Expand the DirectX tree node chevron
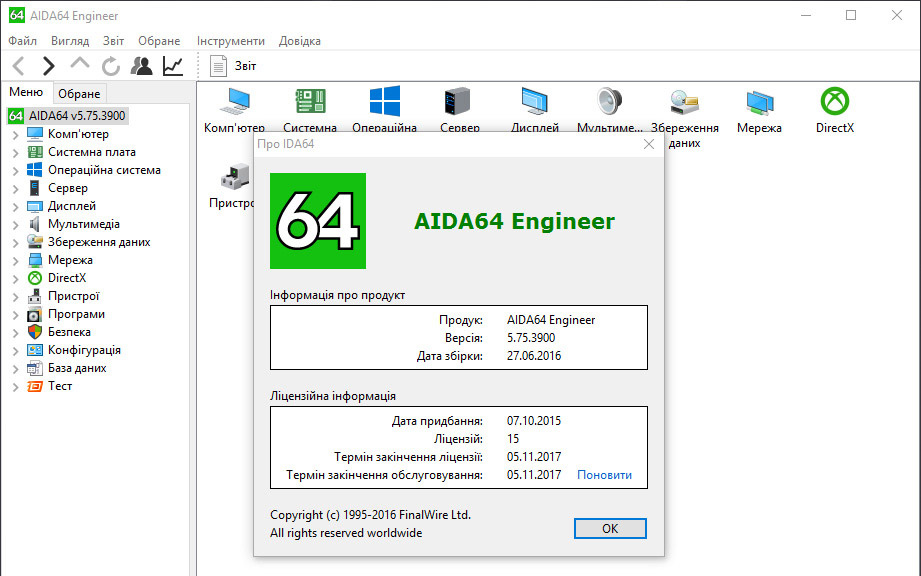The height and width of the screenshot is (576, 921). point(16,279)
